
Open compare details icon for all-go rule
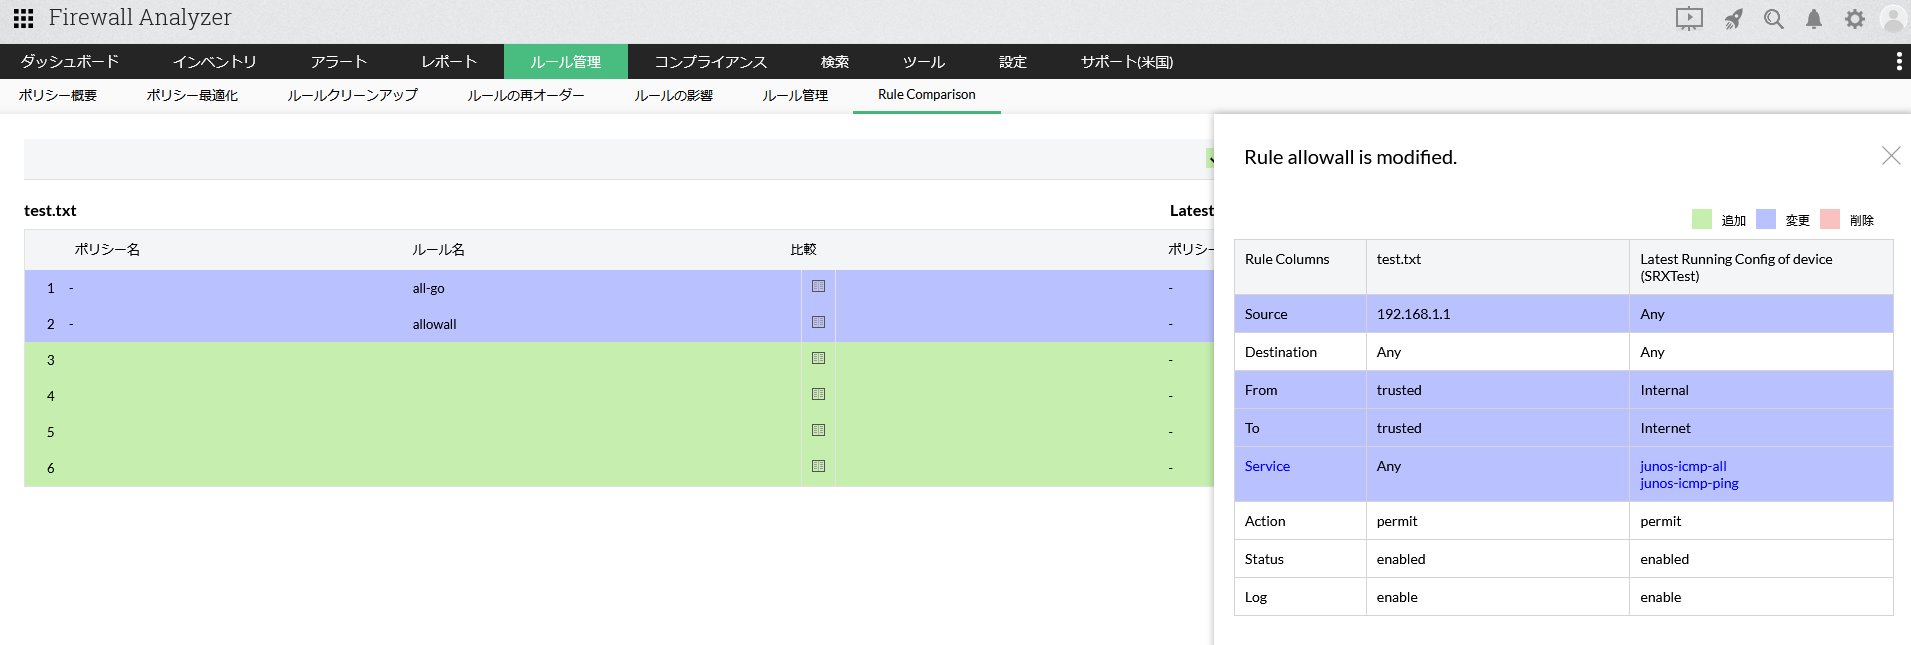point(818,287)
